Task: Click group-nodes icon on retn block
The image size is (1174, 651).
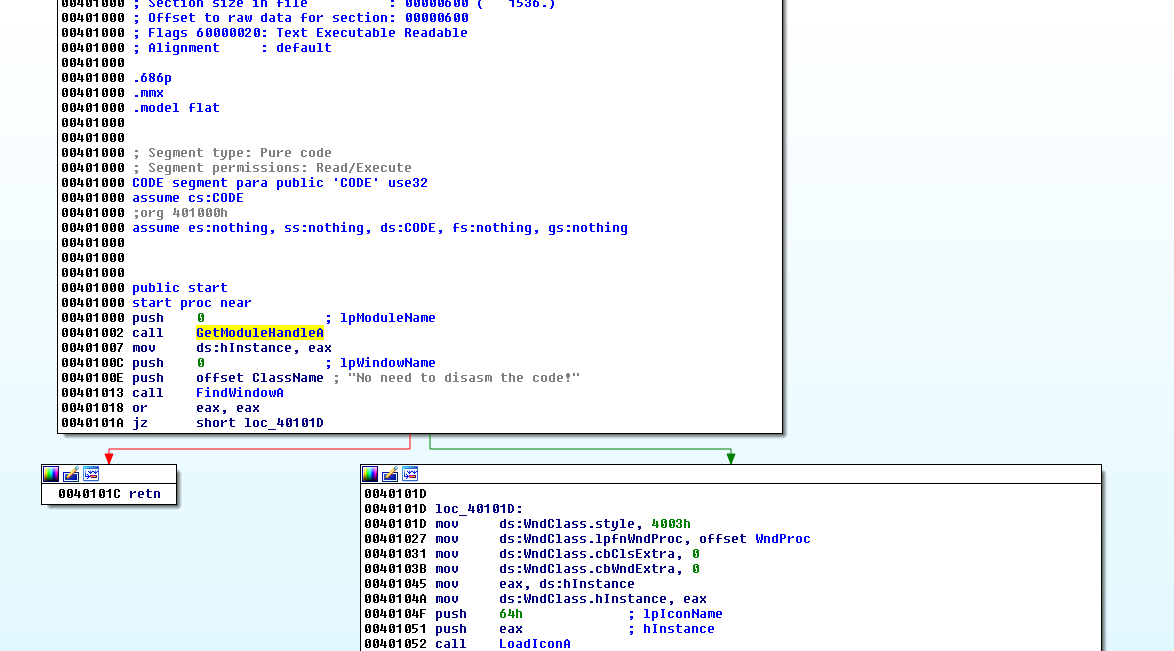Action: click(91, 474)
